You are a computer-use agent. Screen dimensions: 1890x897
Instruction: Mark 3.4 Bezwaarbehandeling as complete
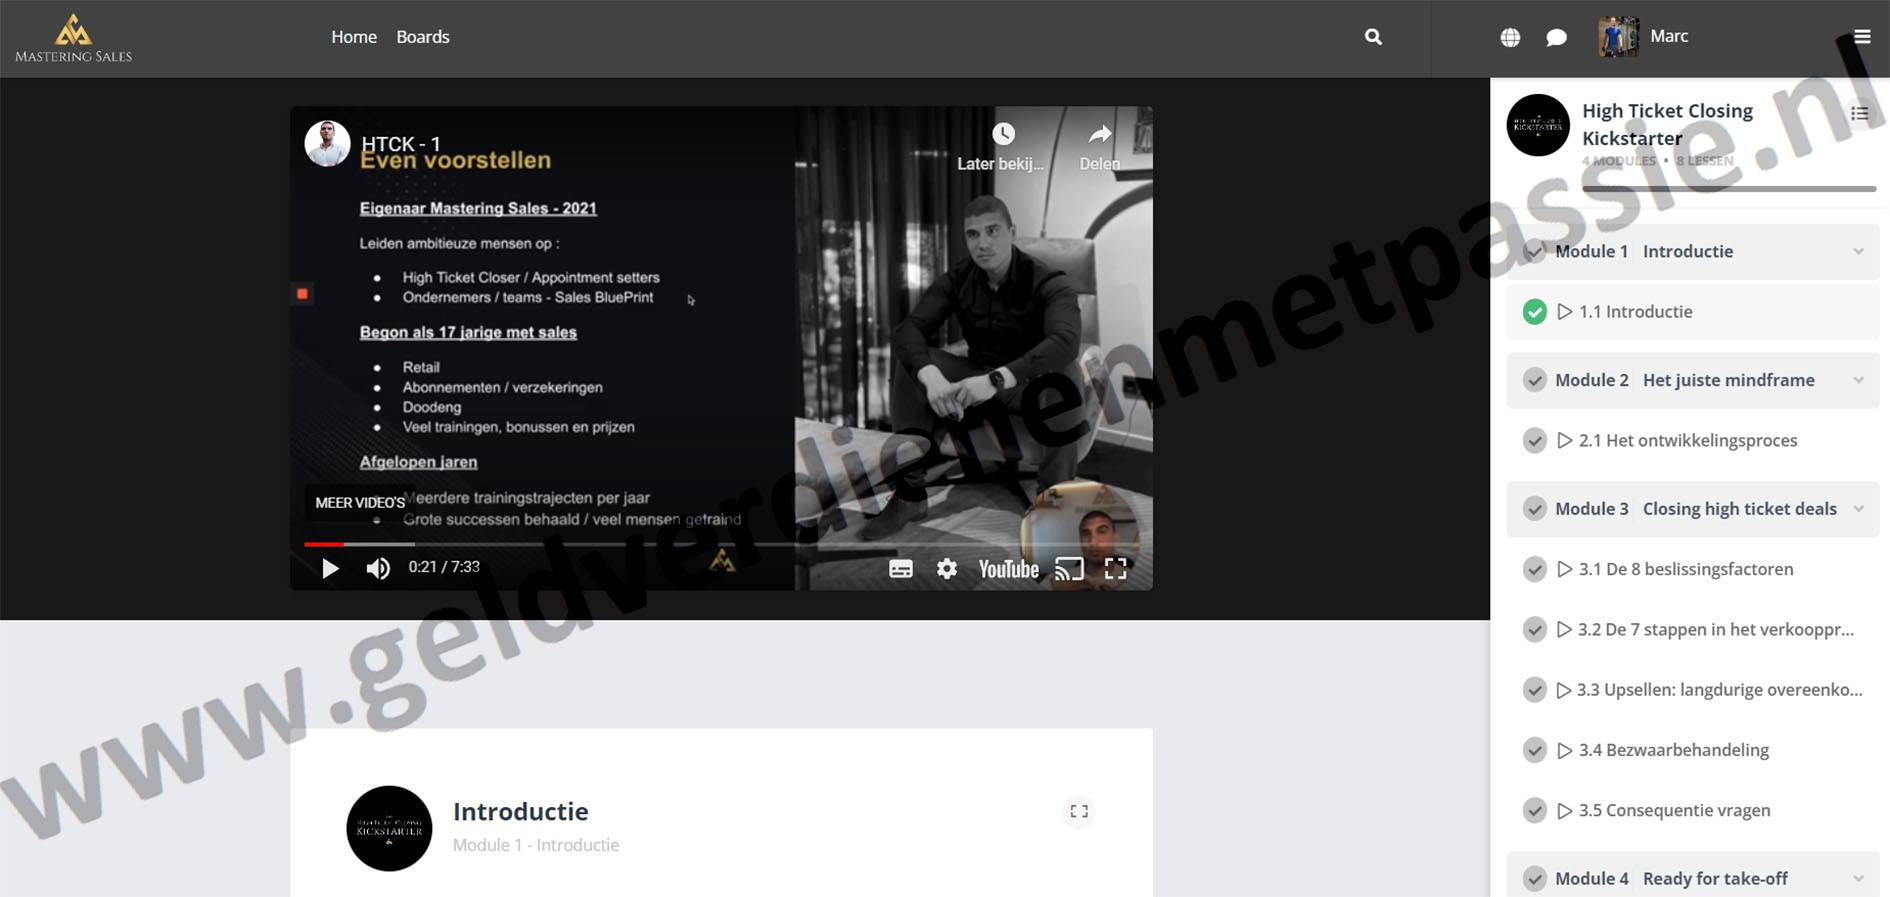click(1534, 750)
